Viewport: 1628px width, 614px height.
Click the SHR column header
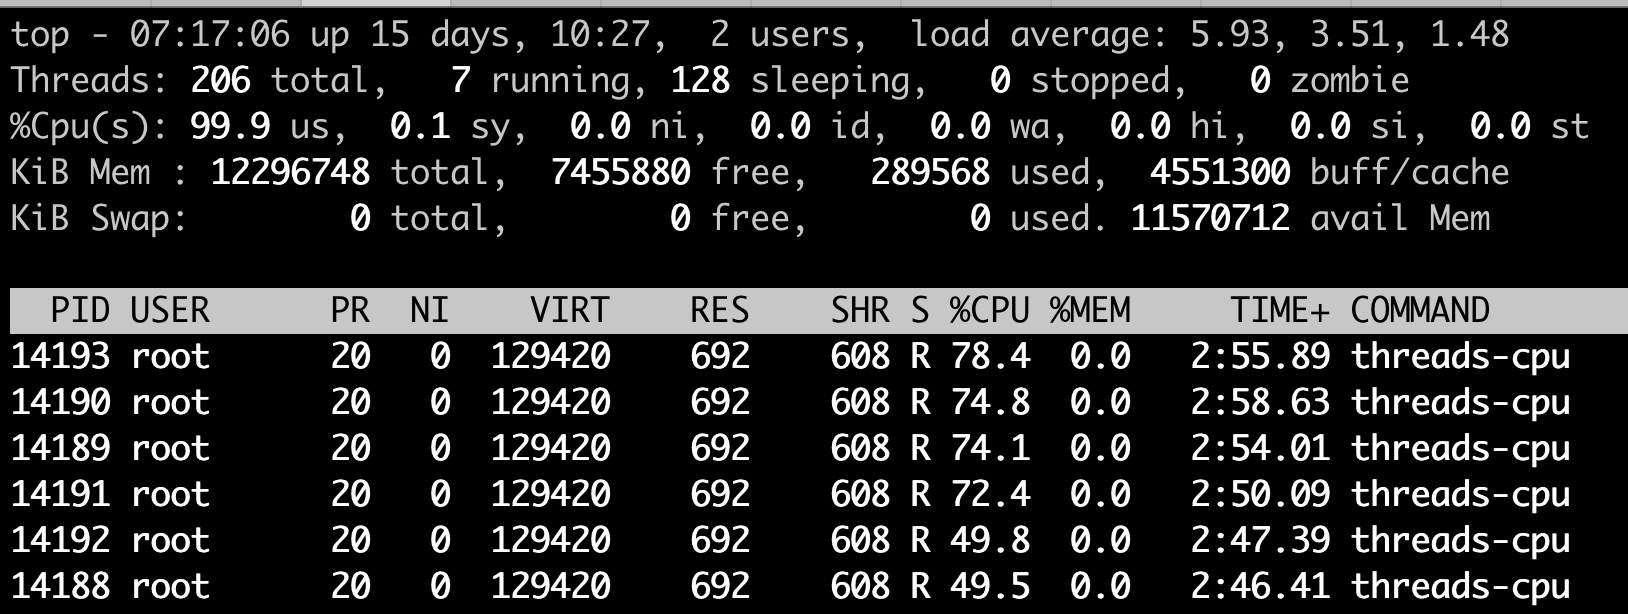coord(860,310)
